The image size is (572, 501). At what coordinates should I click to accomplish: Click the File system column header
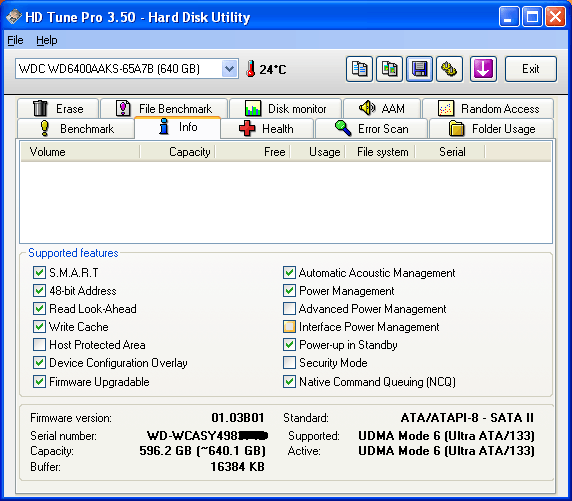(380, 152)
